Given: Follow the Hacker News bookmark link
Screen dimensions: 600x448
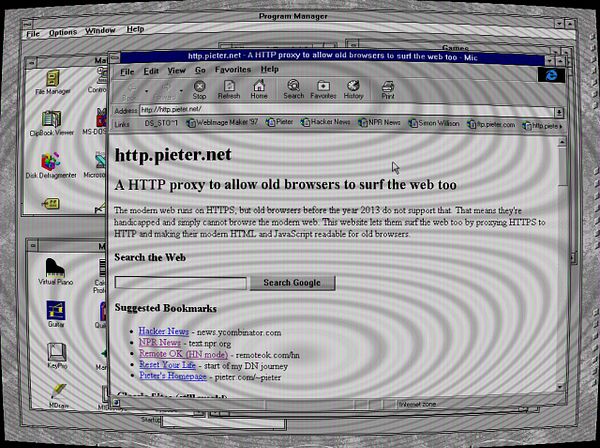Looking at the screenshot, I should [x=163, y=331].
